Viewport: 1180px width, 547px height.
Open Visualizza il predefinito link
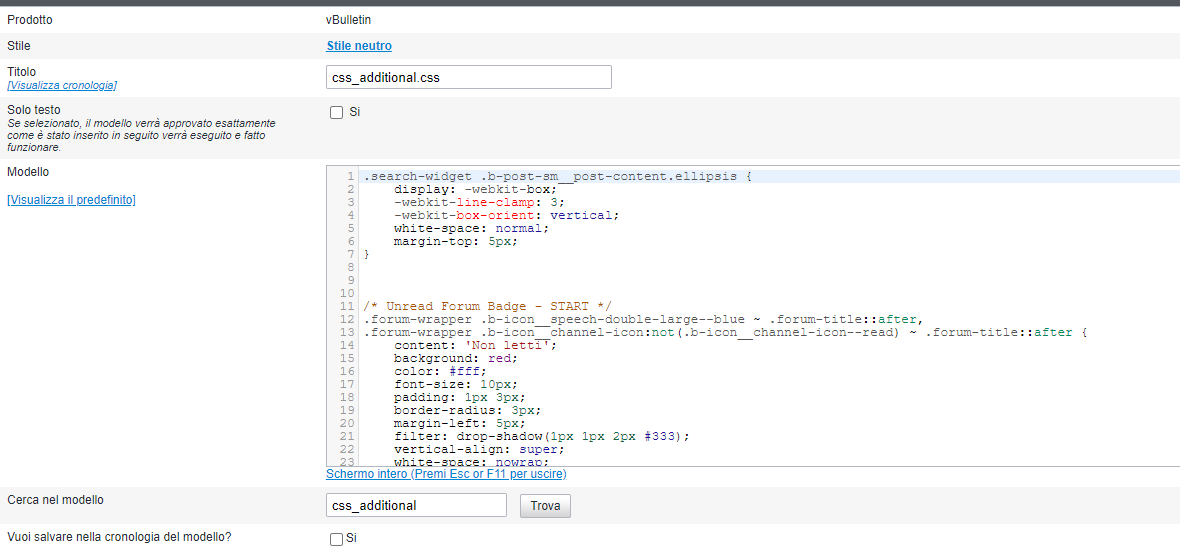[x=71, y=201]
